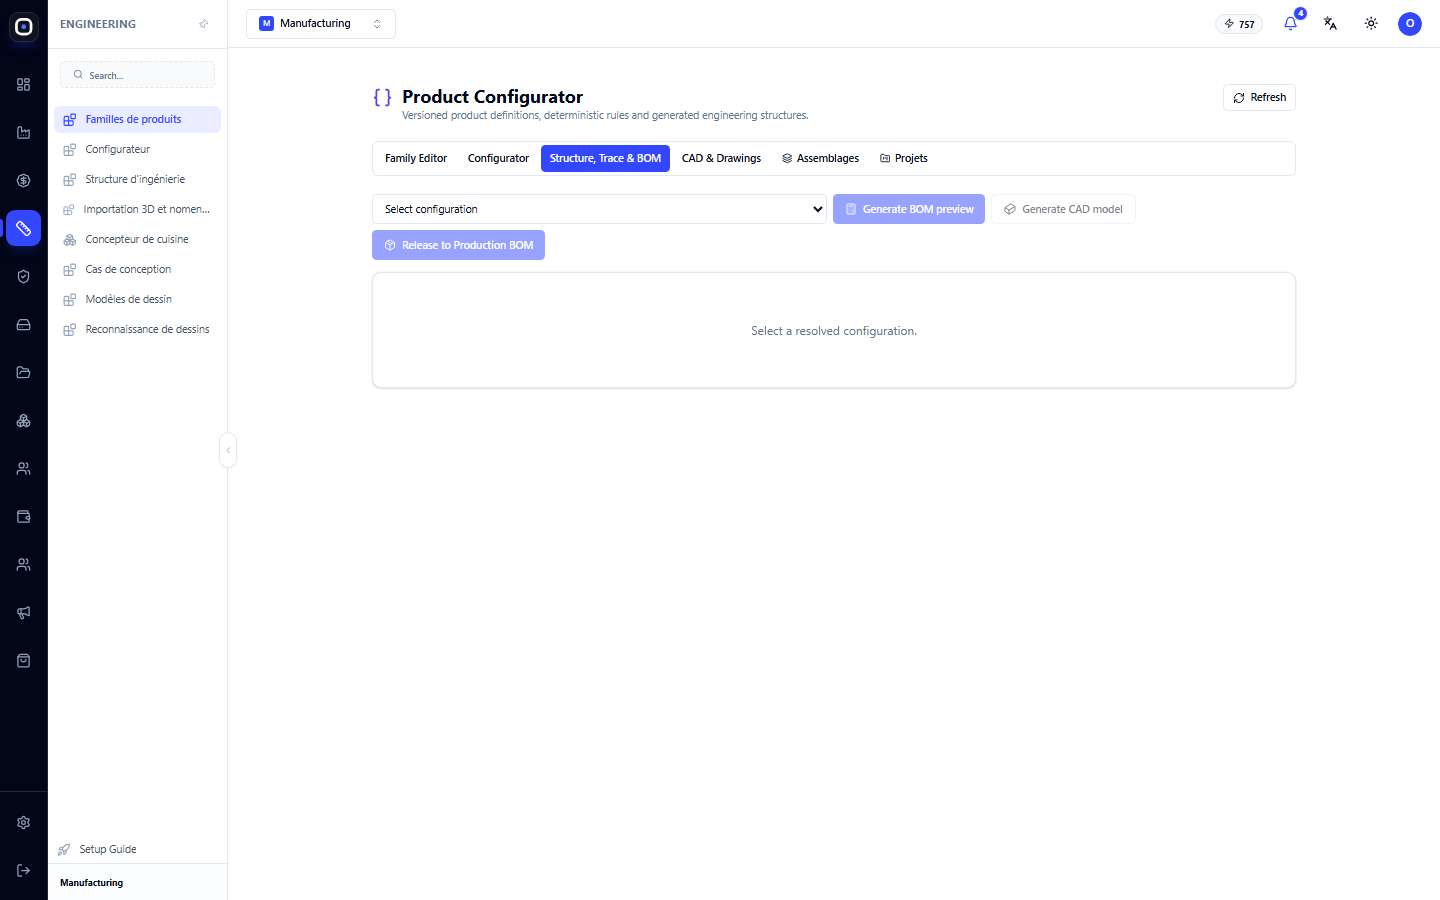Image resolution: width=1440 pixels, height=900 pixels.
Task: Click the Refresh button
Action: point(1259,97)
